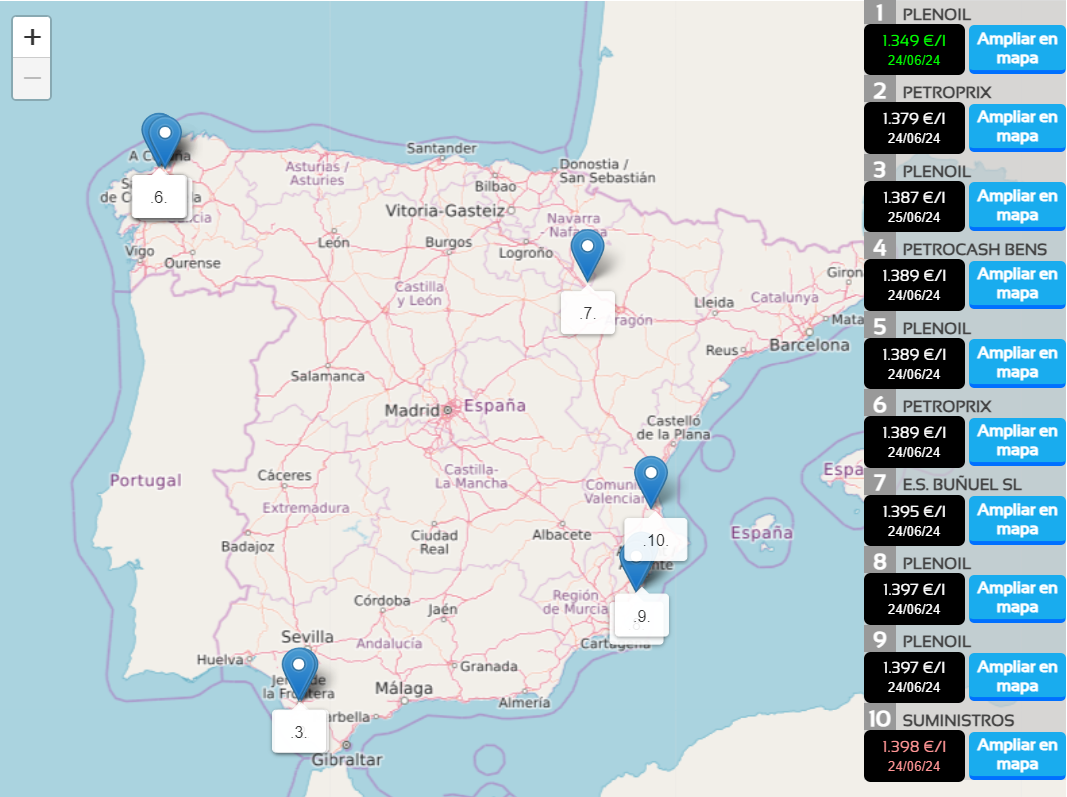The width and height of the screenshot is (1067, 797).
Task: Zoom out on the map
Action: tap(32, 78)
